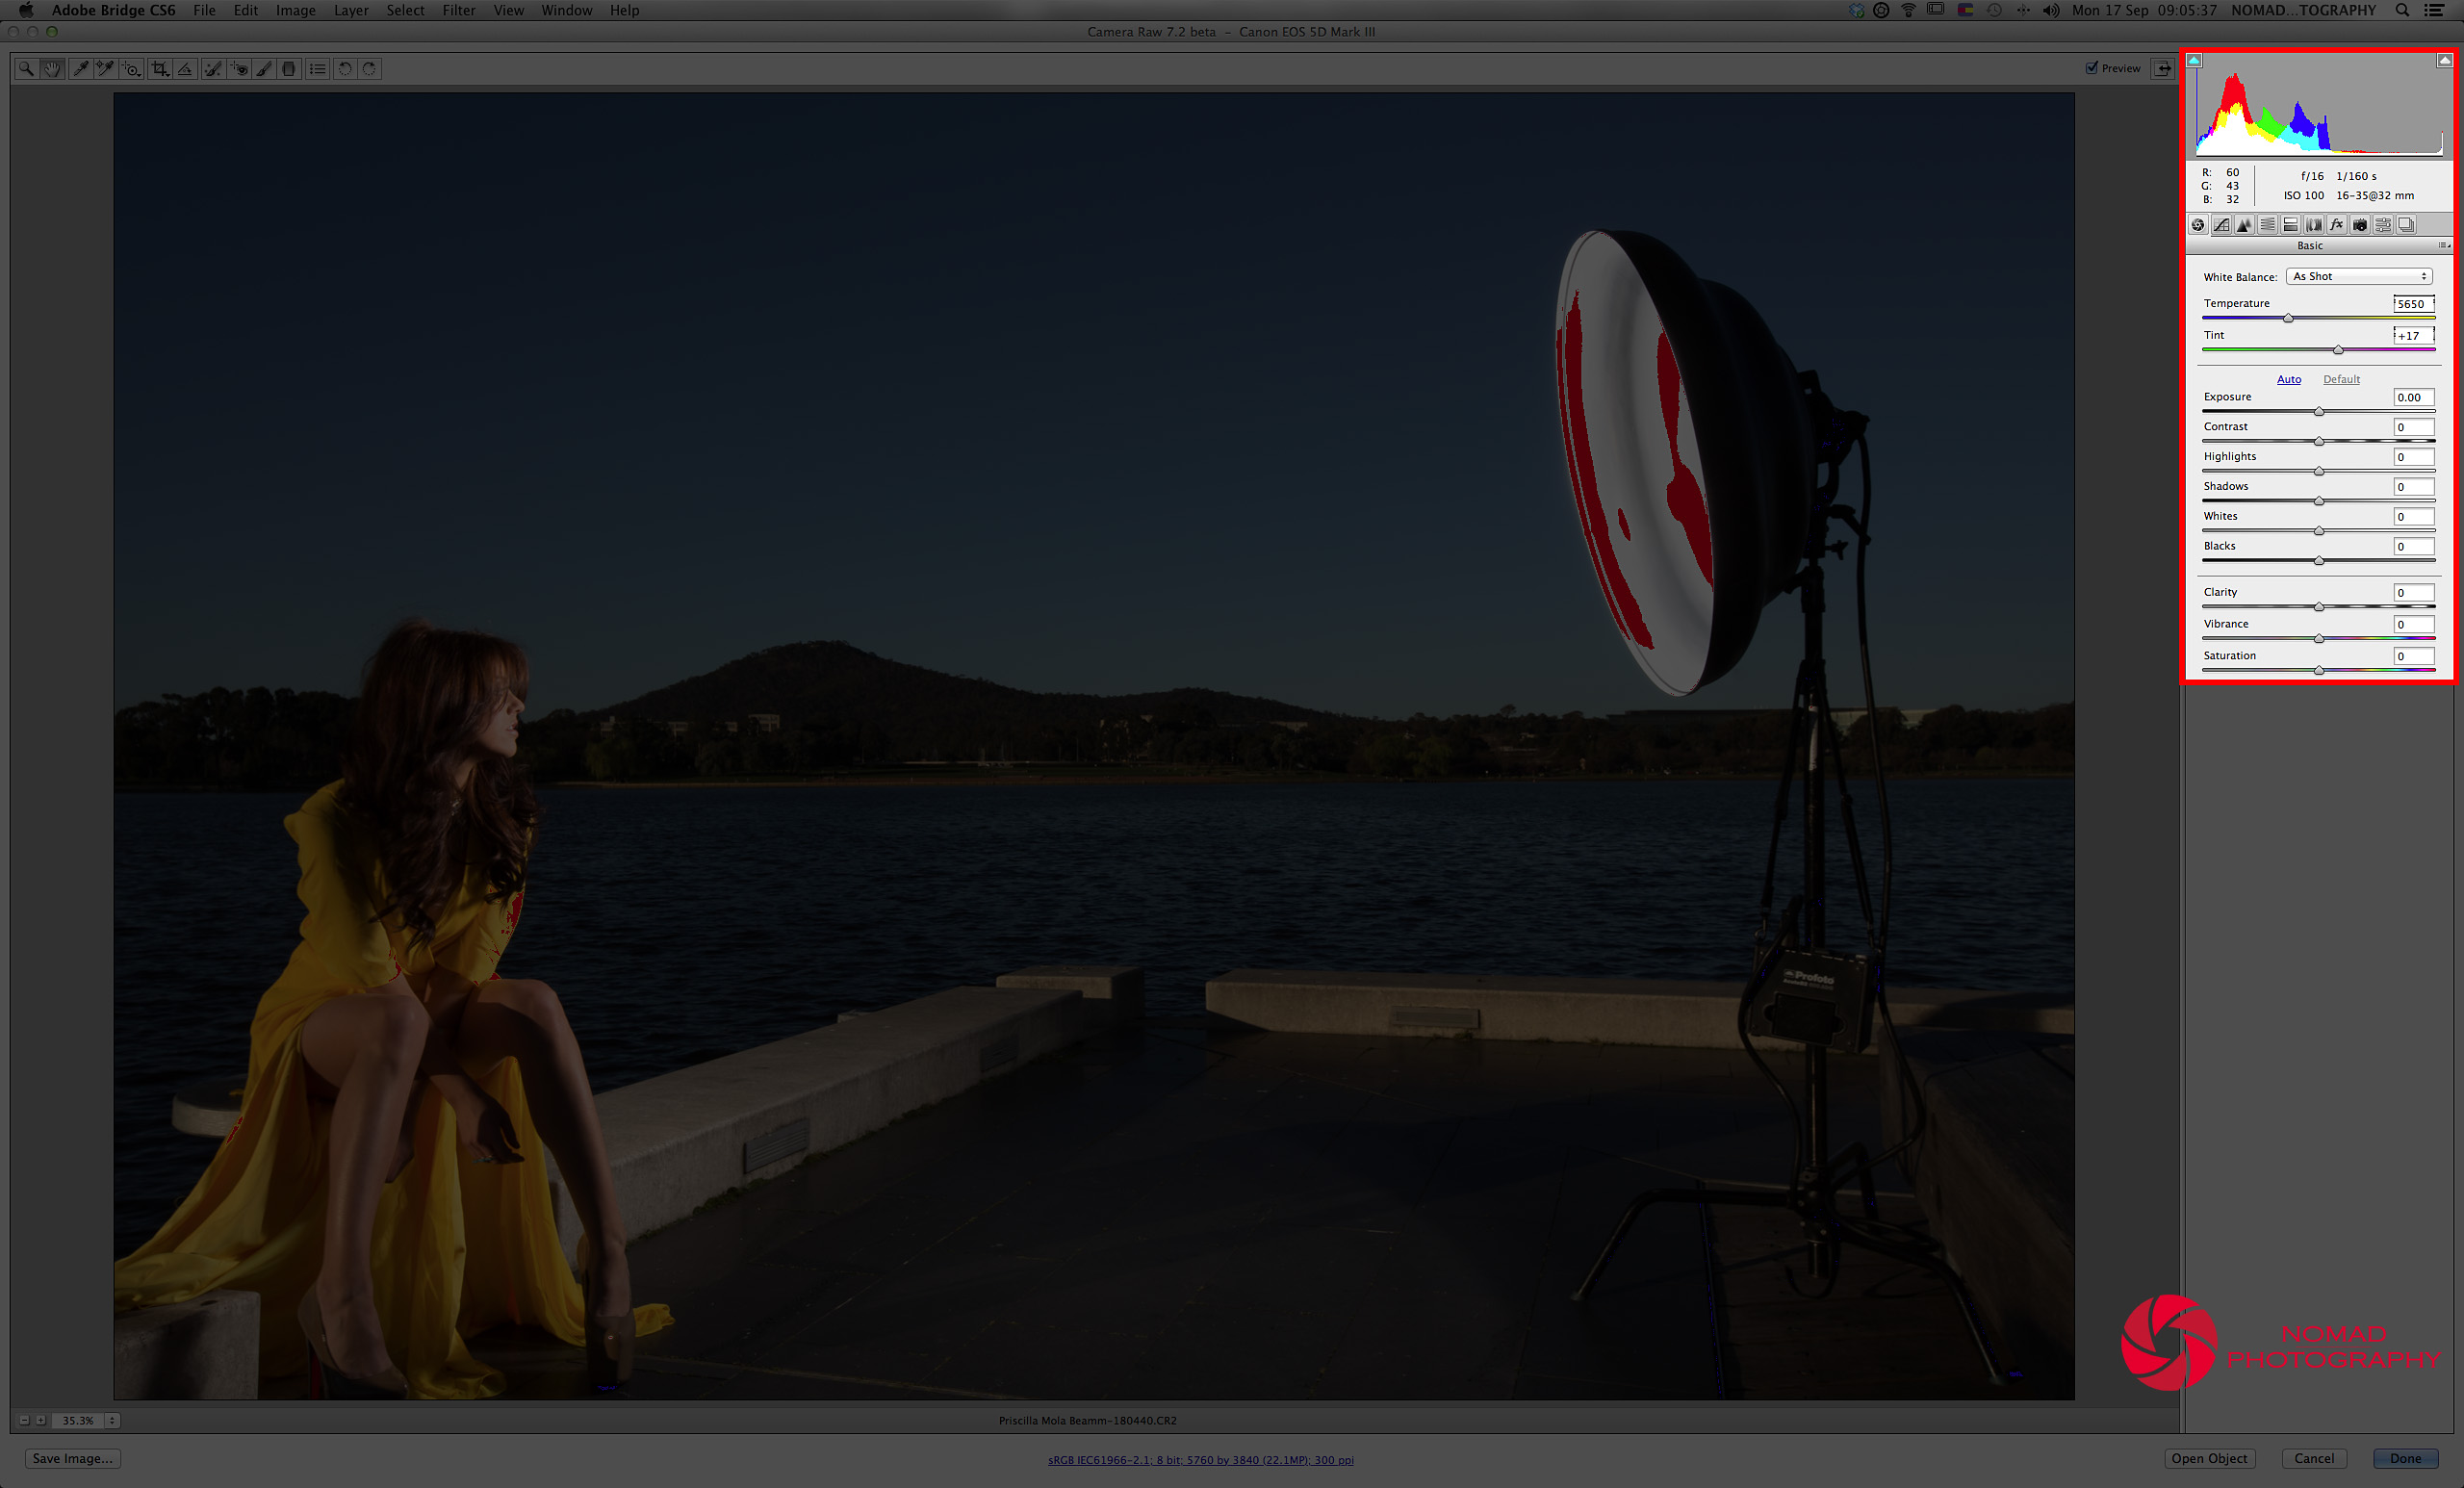Toggle the highlight clipping warning
The image size is (2464, 1488).
coord(2444,61)
